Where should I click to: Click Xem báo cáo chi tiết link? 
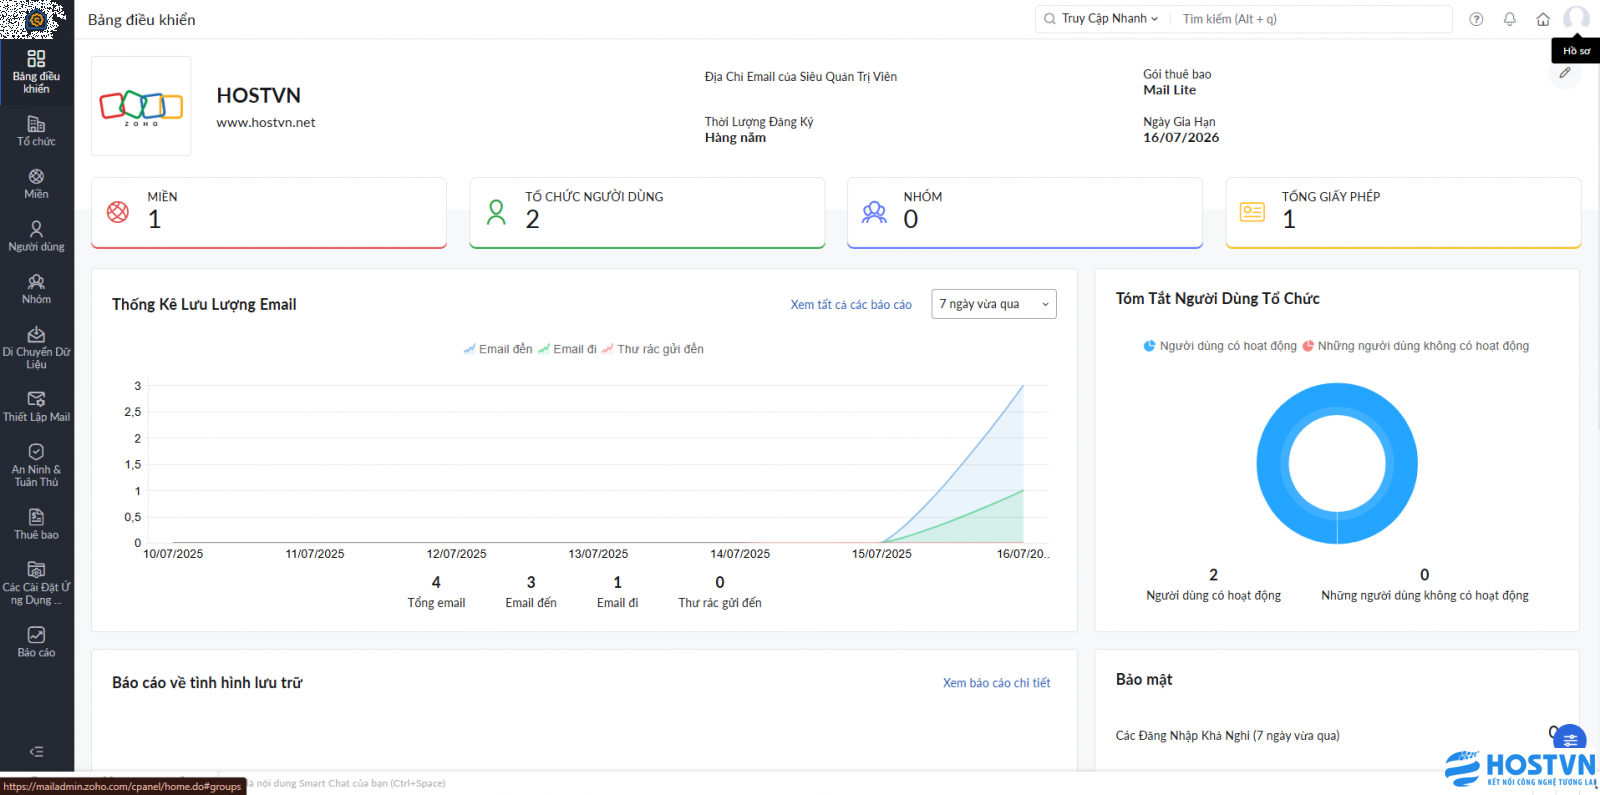[996, 683]
